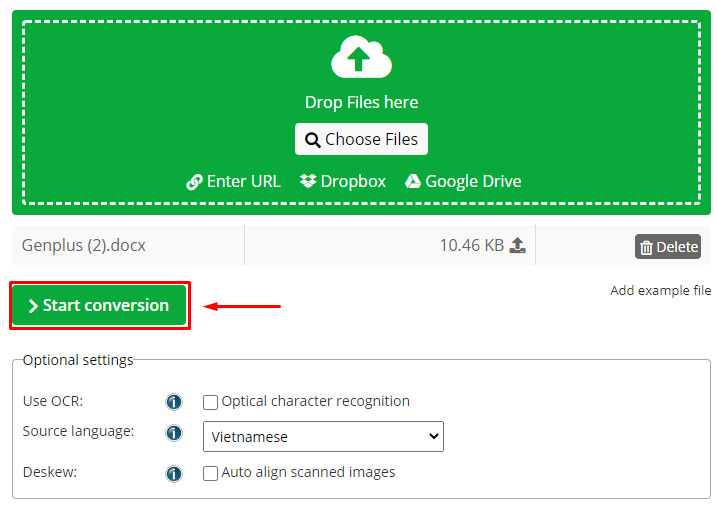This screenshot has height=509, width=718.
Task: Toggle Auto align scanned images checkbox
Action: (x=210, y=473)
